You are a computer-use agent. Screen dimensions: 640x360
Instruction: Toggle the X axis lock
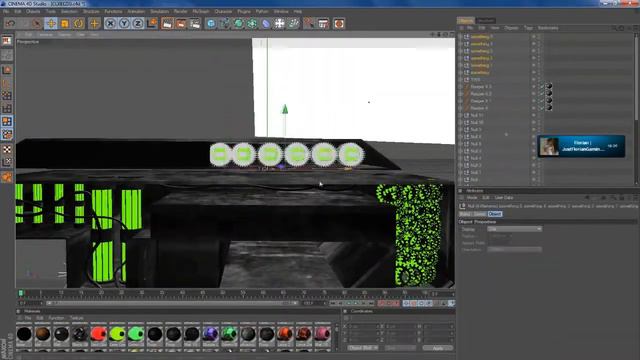click(110, 24)
